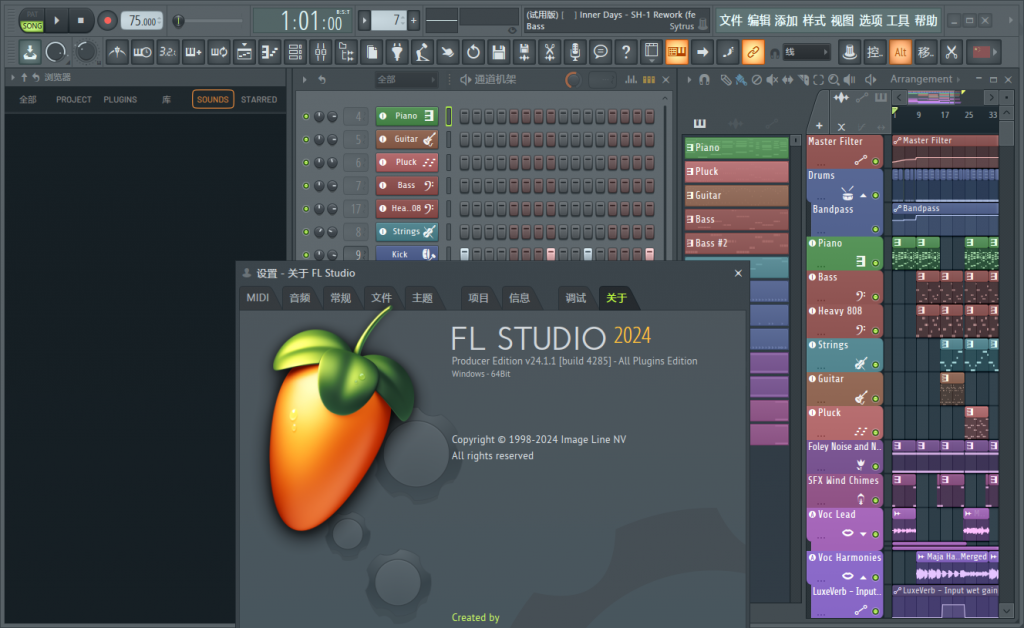Click the microphone recording icon in toolbar

pyautogui.click(x=575, y=52)
